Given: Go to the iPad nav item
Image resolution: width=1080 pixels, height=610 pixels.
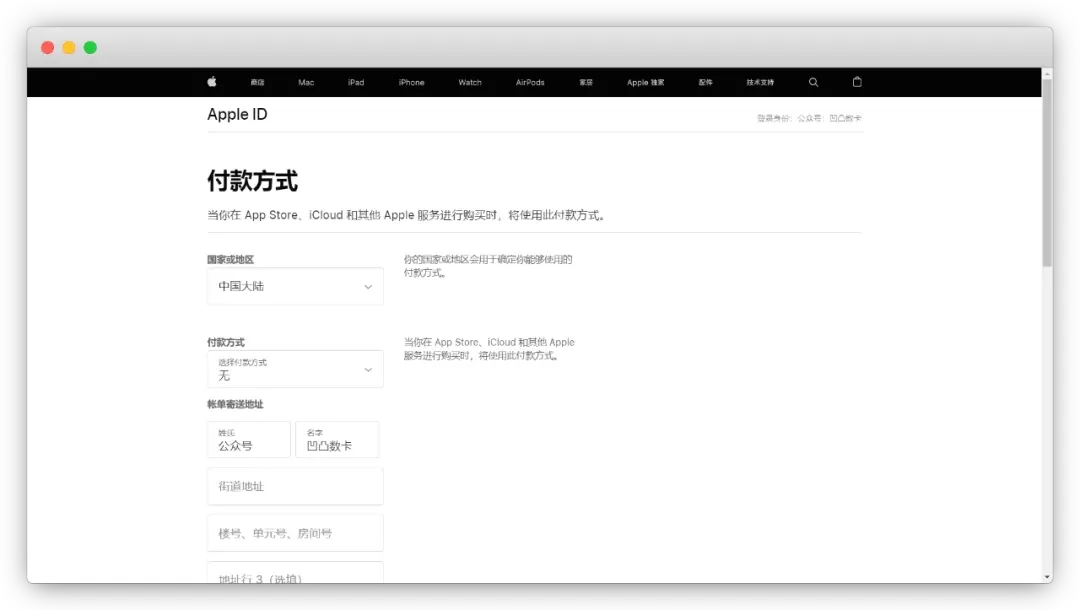Looking at the screenshot, I should 356,83.
